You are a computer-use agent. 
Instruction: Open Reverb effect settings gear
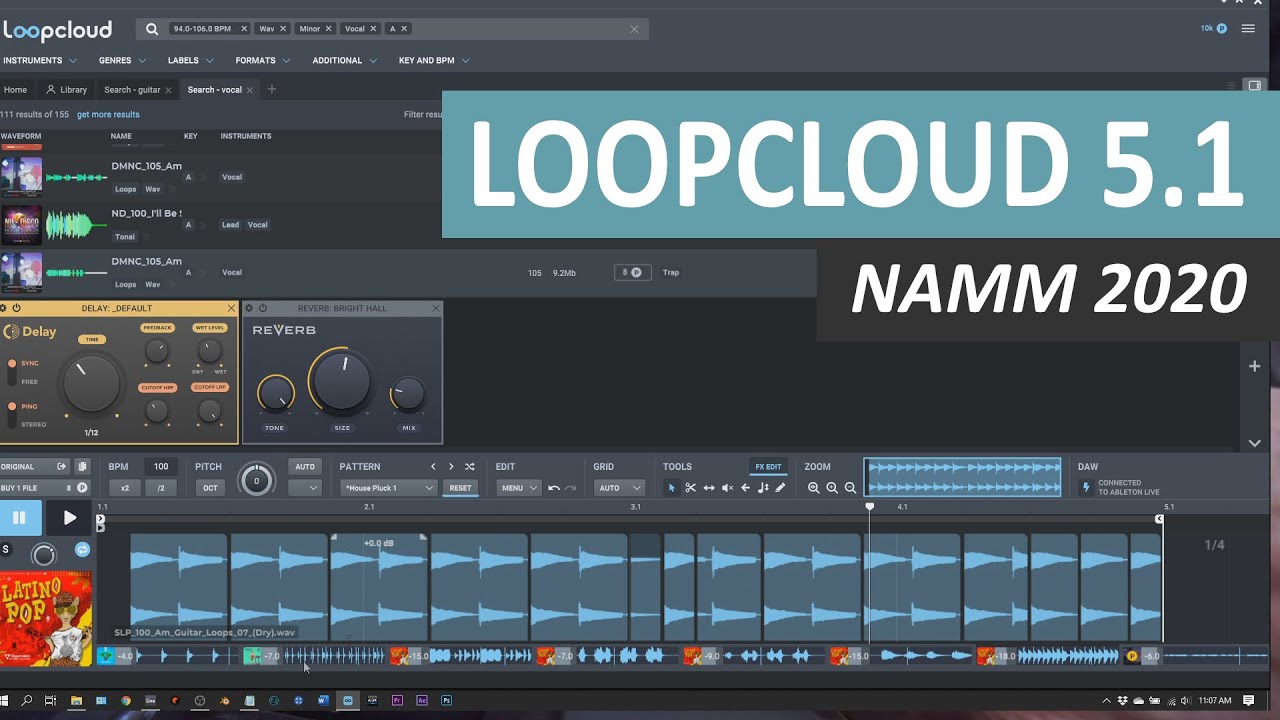click(x=249, y=308)
